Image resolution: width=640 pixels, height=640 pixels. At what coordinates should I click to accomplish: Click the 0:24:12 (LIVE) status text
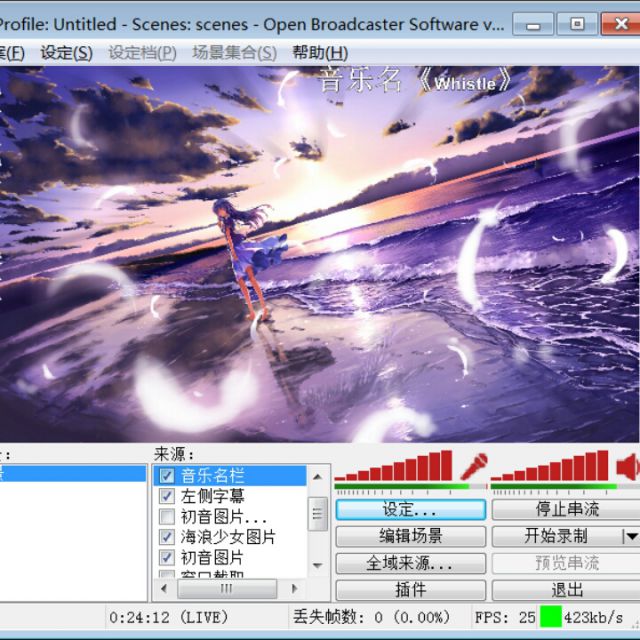[169, 617]
